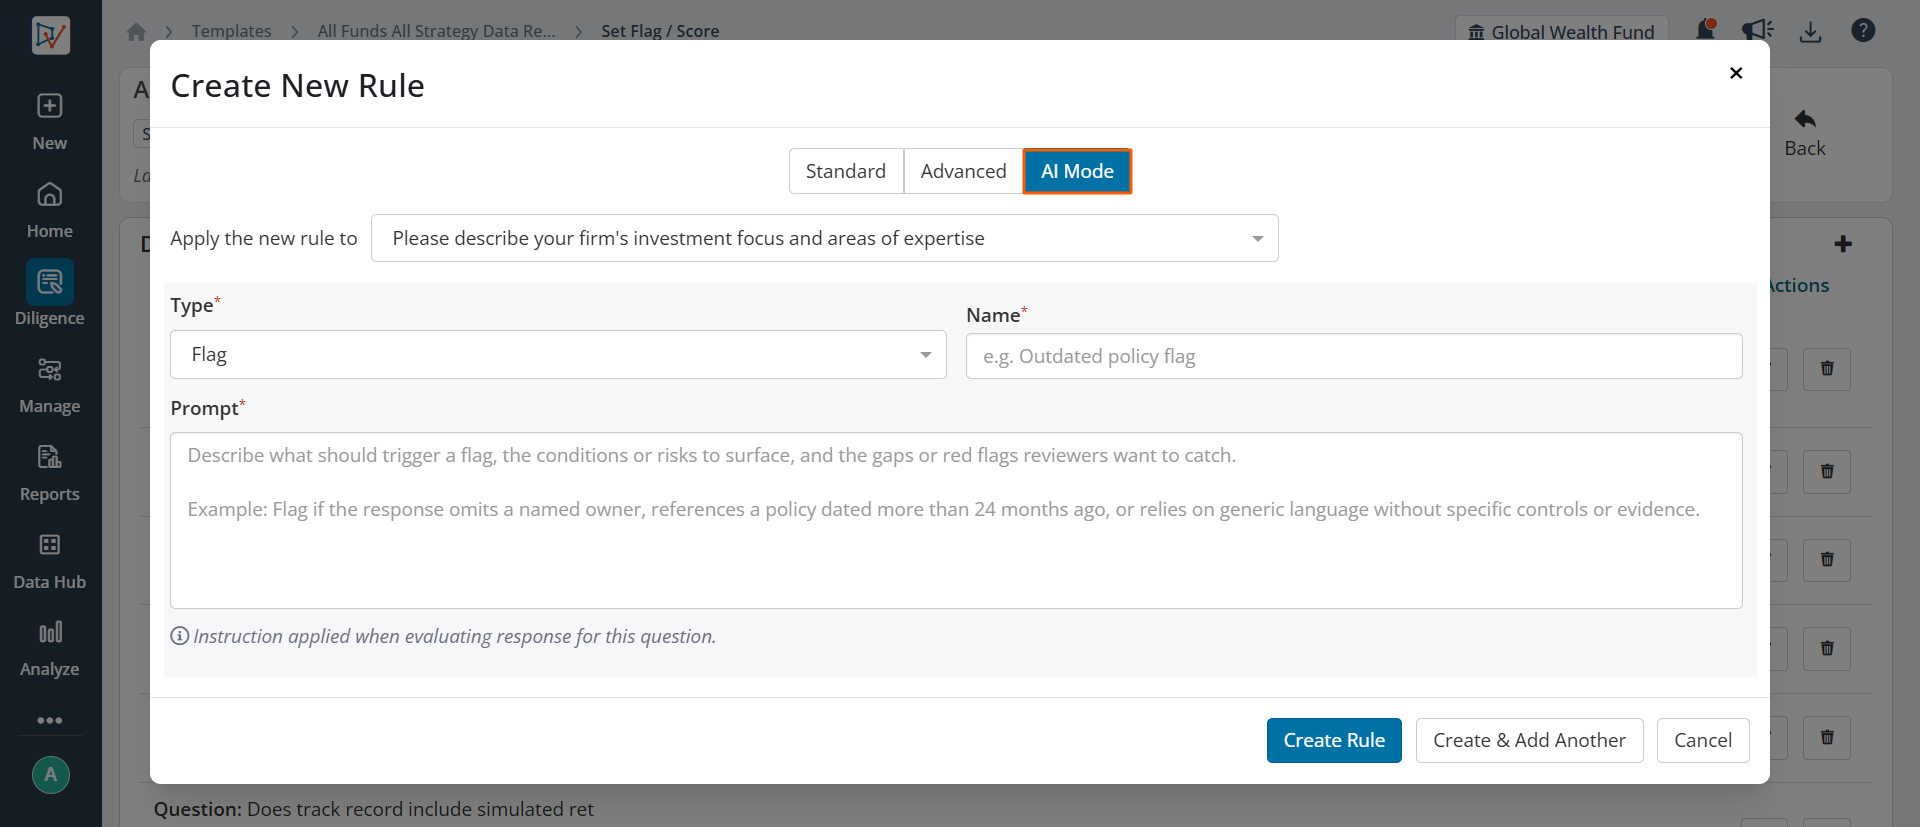Open announcements megaphone icon

1757,30
